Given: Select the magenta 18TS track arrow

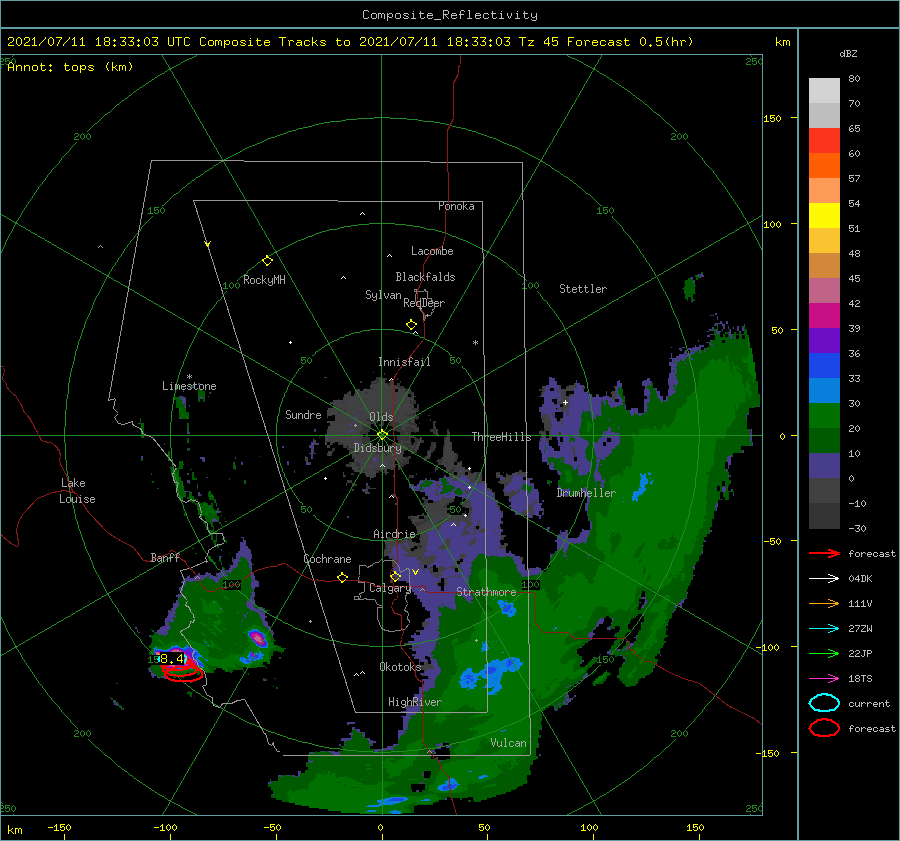Looking at the screenshot, I should [824, 679].
